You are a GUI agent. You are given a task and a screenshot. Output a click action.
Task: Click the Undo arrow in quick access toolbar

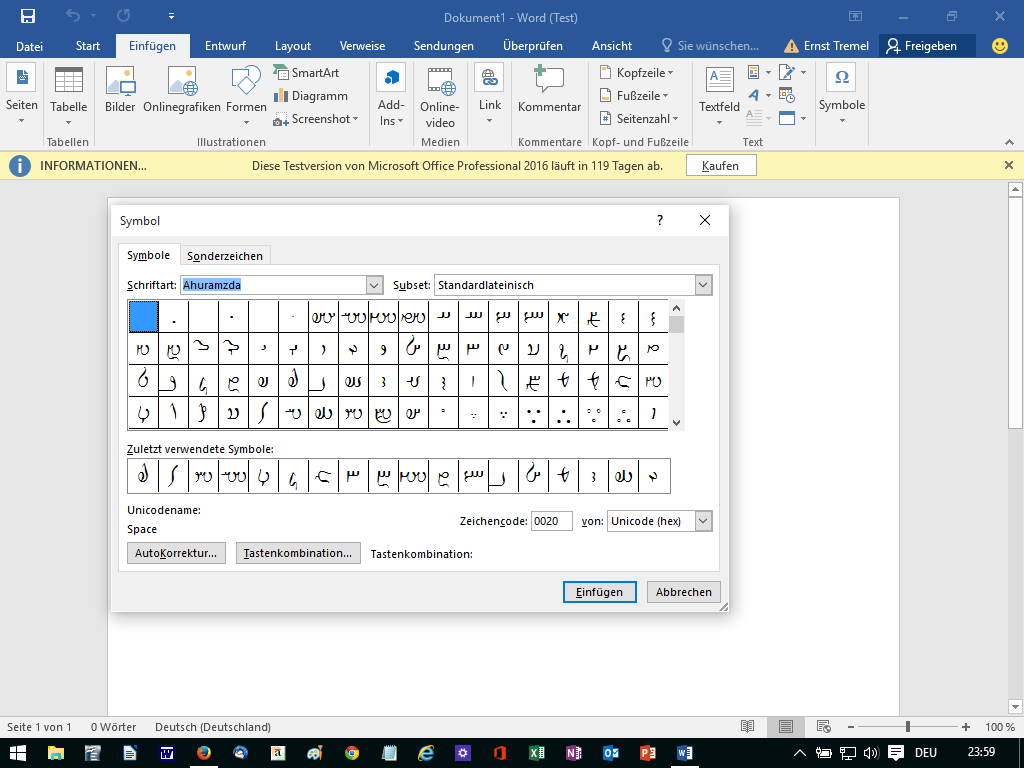click(73, 16)
